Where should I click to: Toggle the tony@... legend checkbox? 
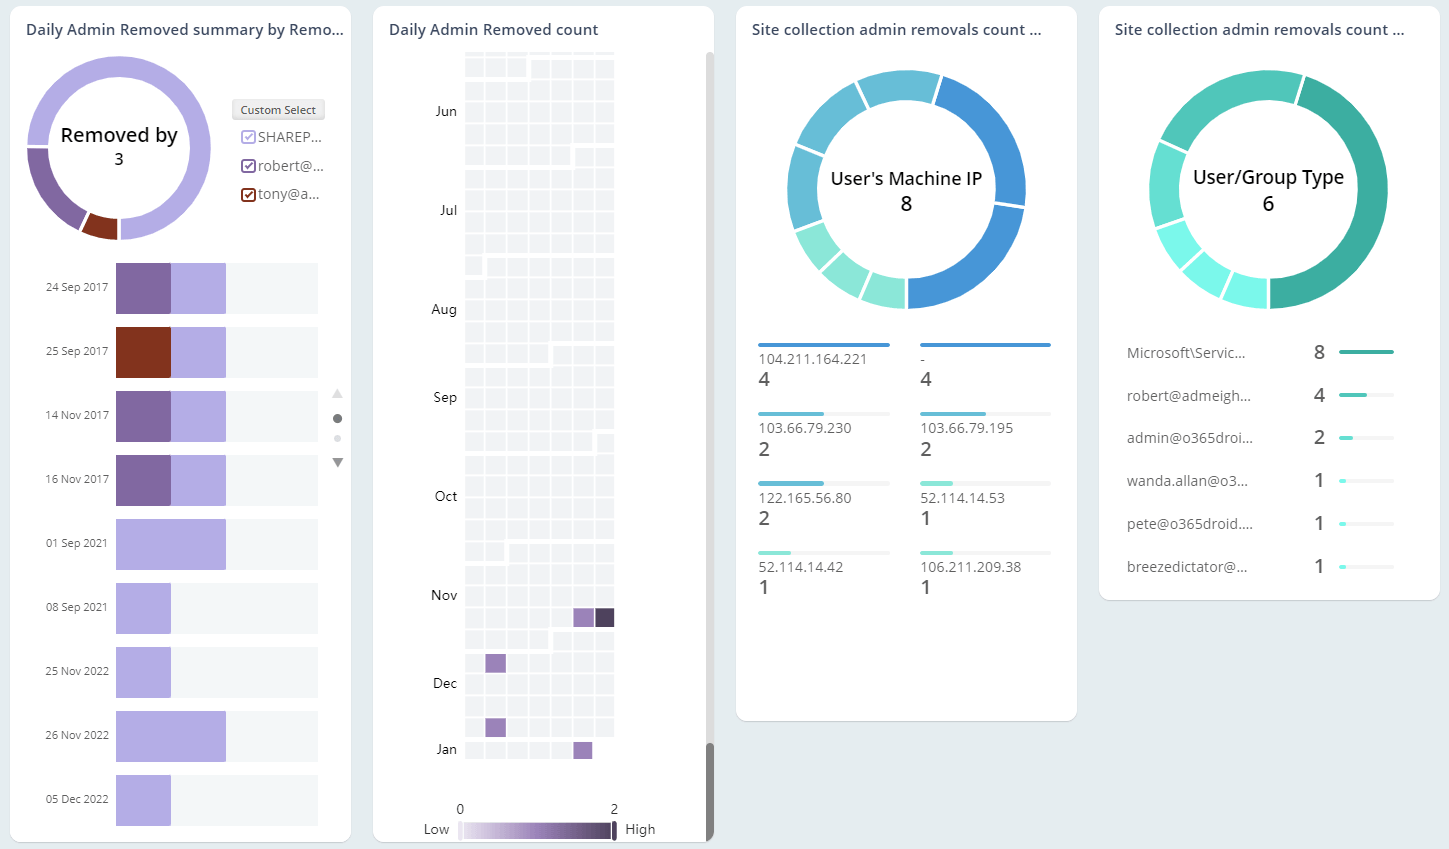click(x=249, y=194)
